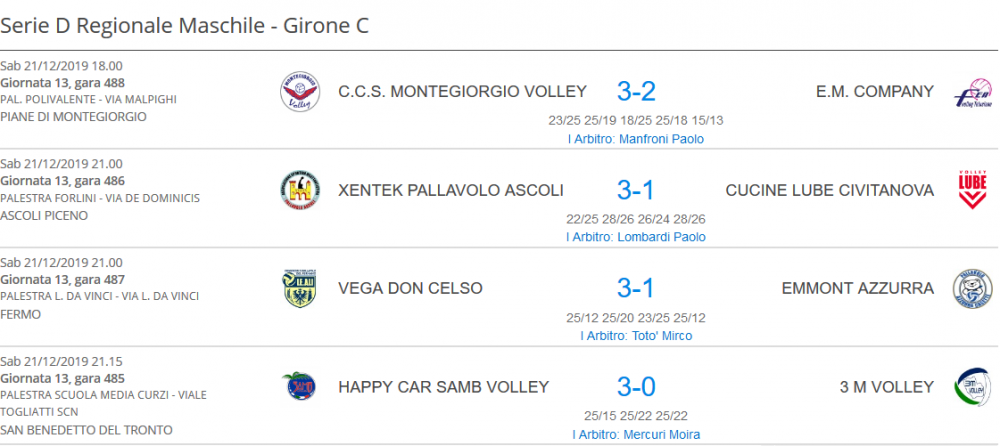
Task: Open the Xentek Pallavolo Ascoli crest icon
Action: [x=300, y=190]
